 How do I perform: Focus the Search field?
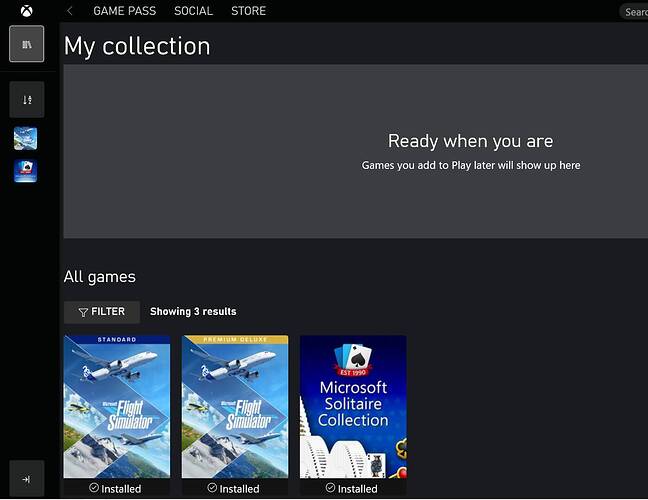tap(634, 12)
